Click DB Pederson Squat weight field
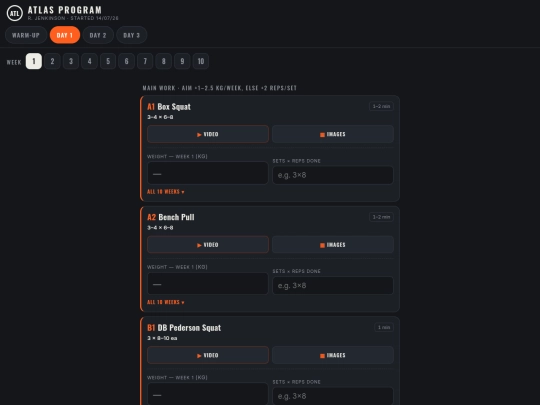Screen dimensions: 540x405 208,394
